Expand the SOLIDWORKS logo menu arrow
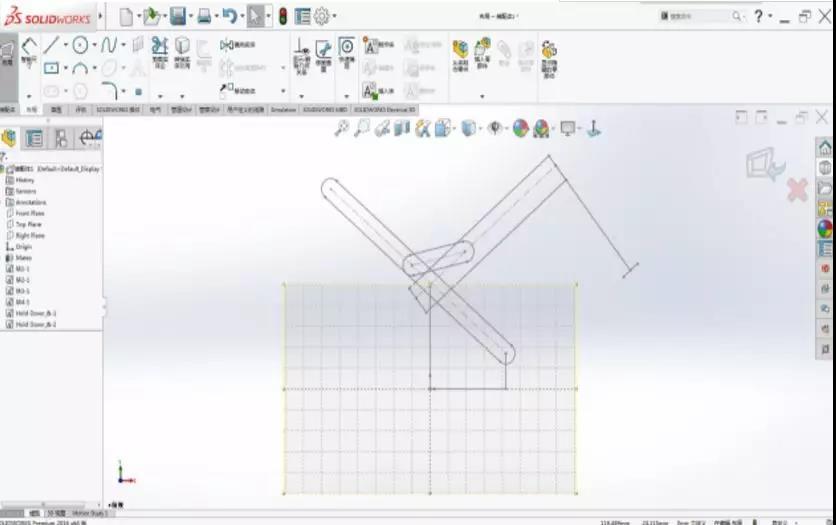The image size is (836, 525). coord(100,17)
